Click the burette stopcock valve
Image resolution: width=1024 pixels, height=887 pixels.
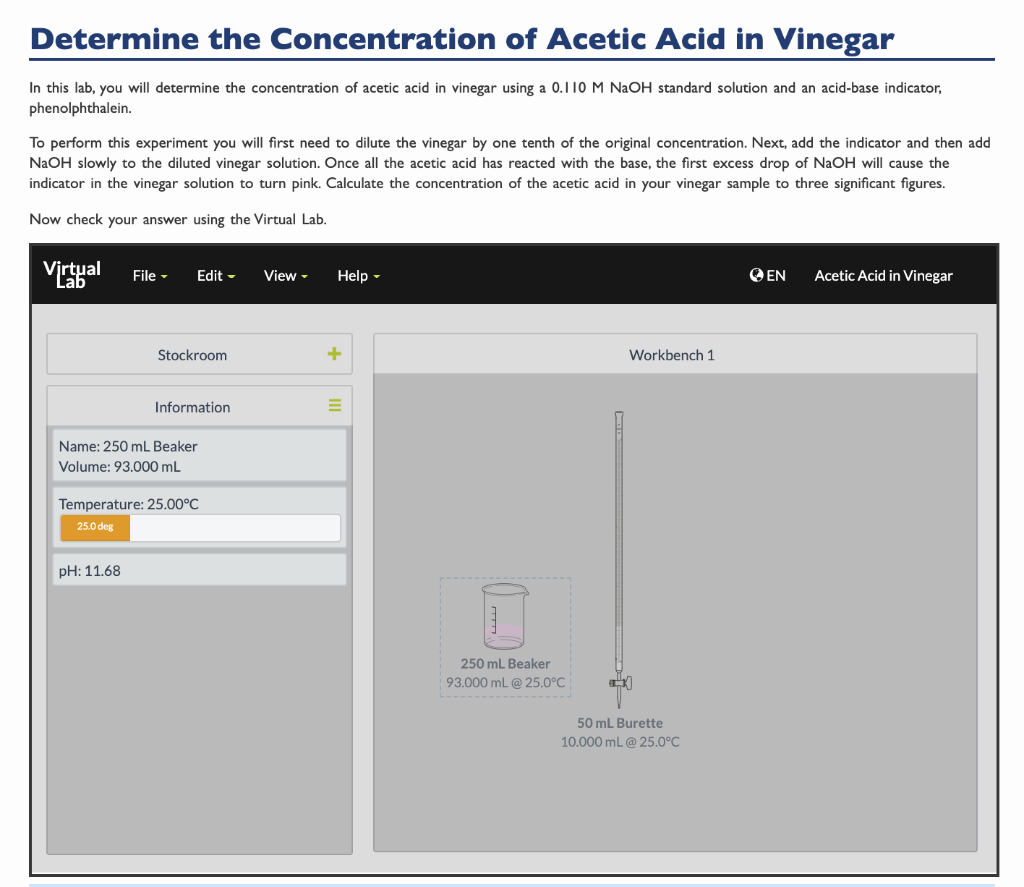(x=620, y=683)
